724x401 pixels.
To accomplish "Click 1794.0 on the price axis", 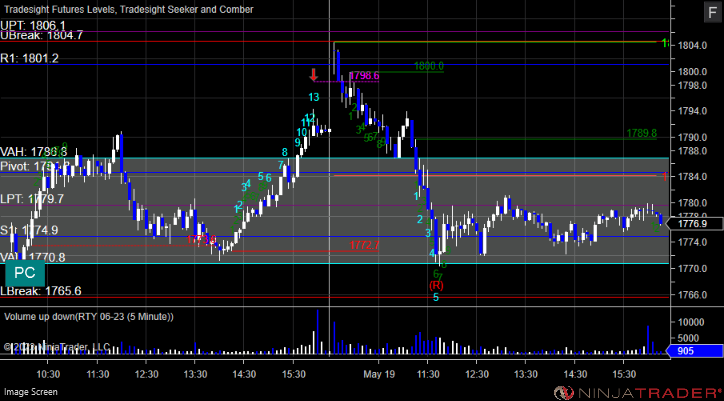I will point(691,111).
